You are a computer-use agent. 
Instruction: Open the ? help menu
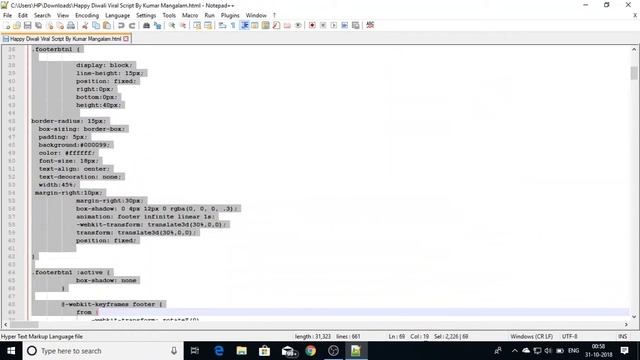point(274,15)
